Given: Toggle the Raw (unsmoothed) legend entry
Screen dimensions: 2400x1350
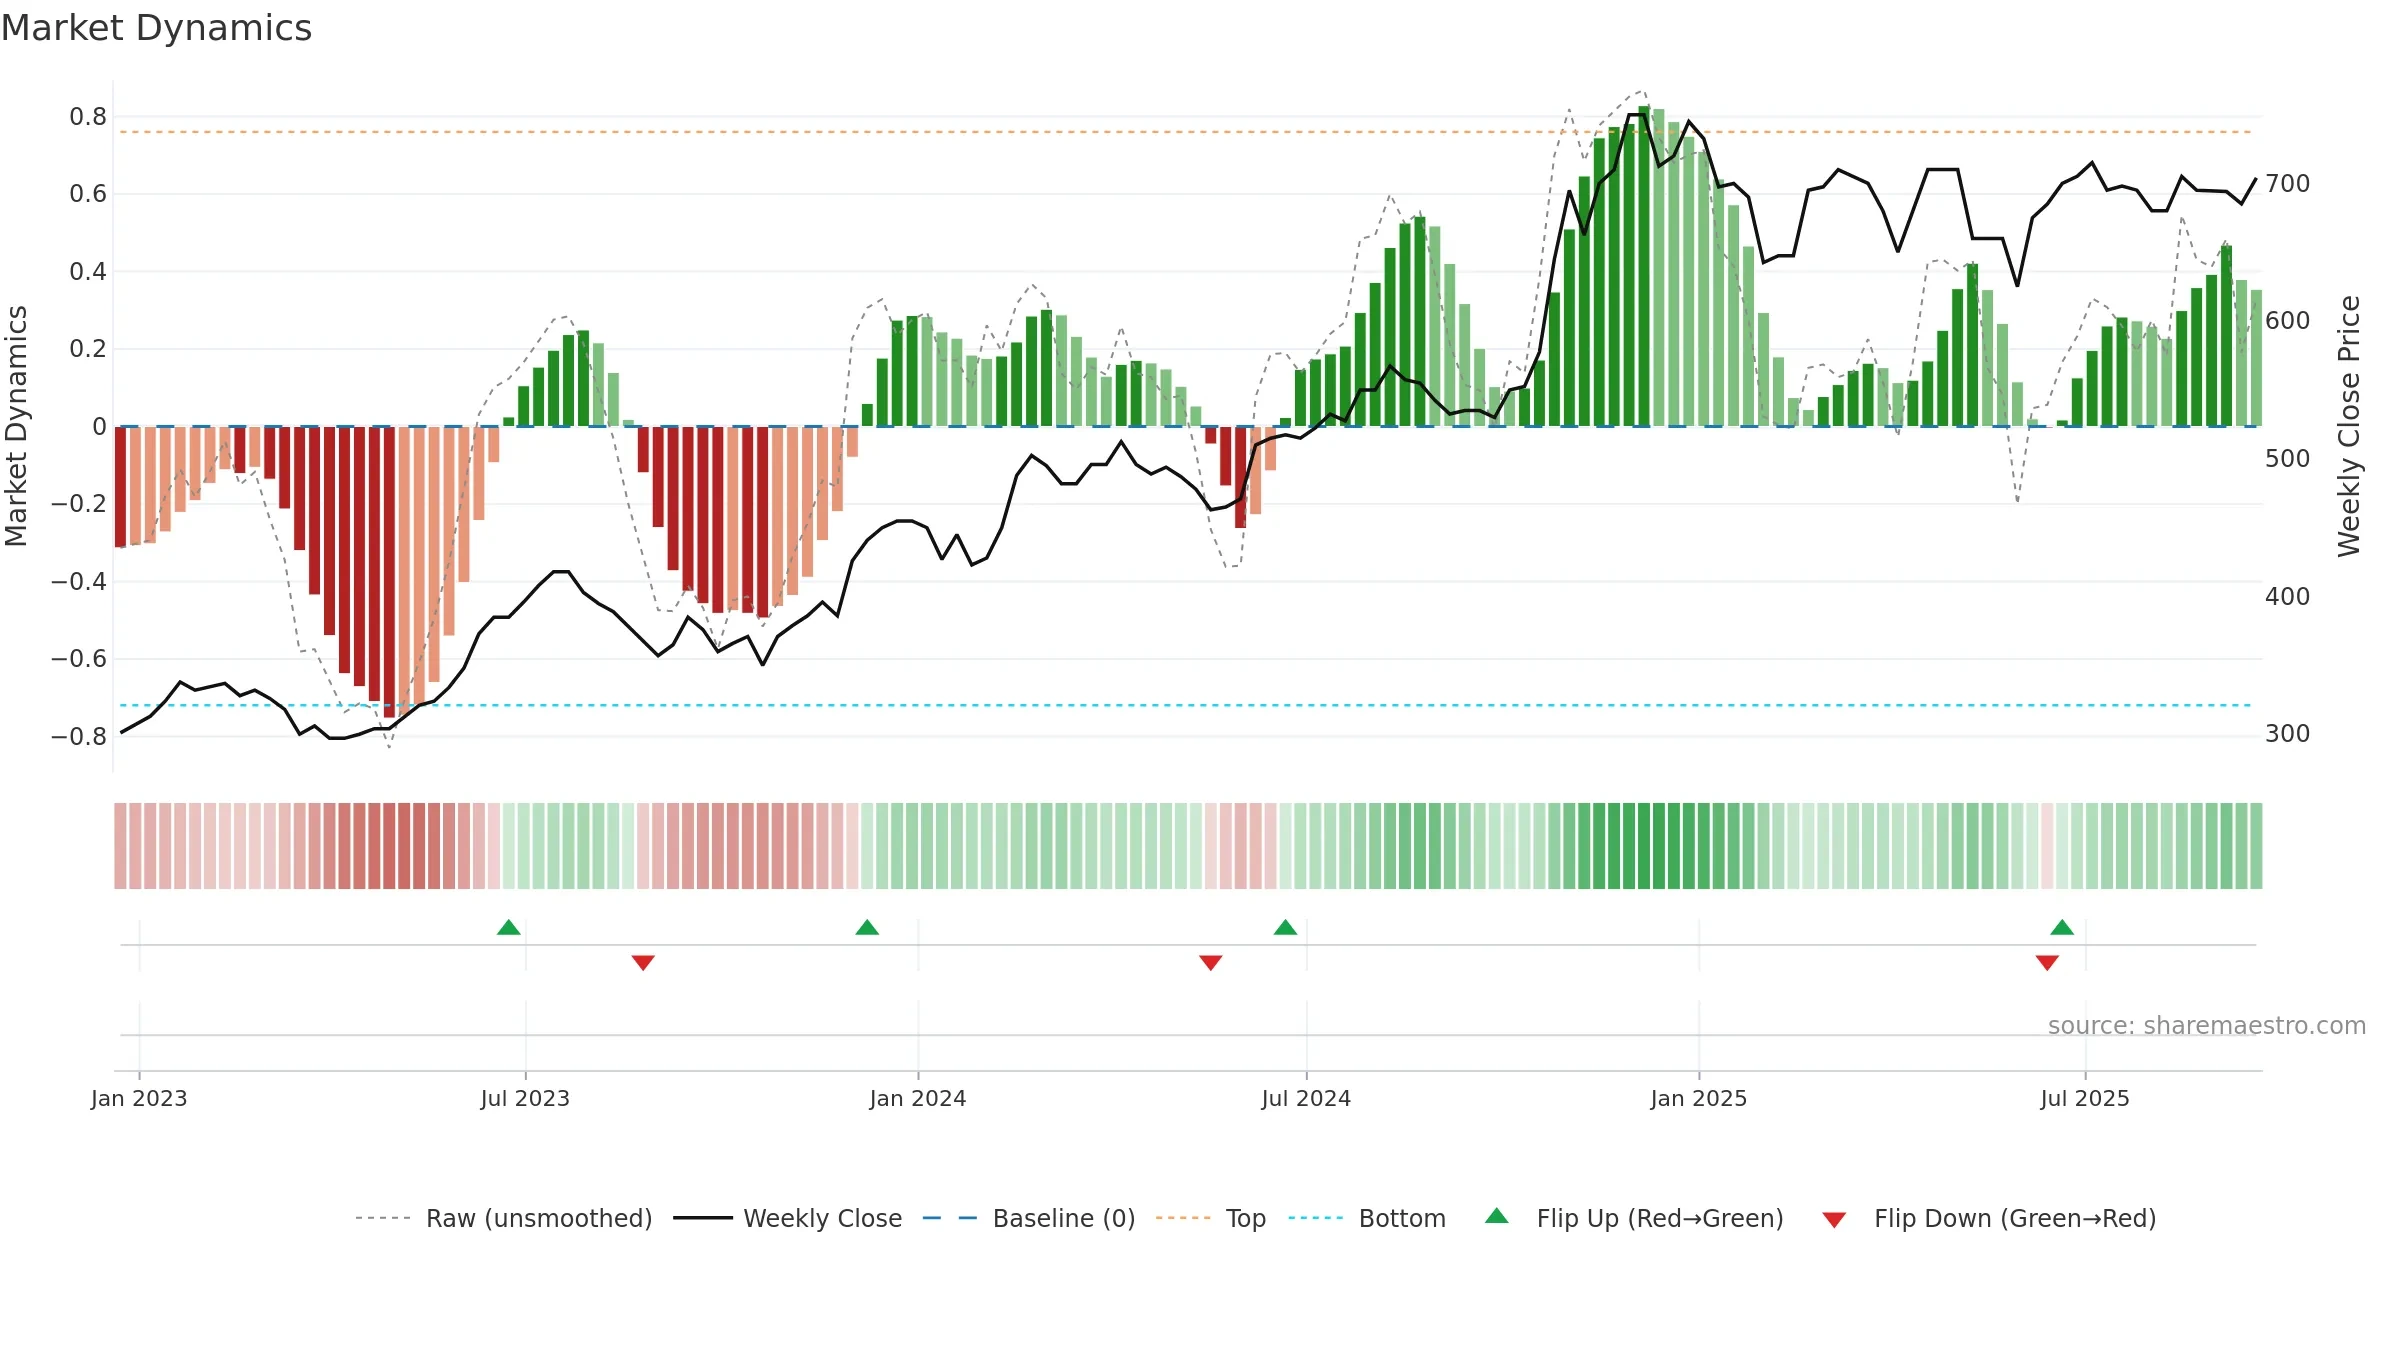Looking at the screenshot, I should coord(504,1218).
